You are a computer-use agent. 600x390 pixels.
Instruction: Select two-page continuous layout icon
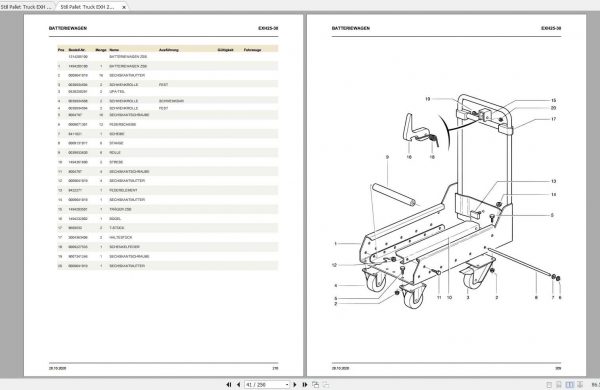tap(580, 385)
